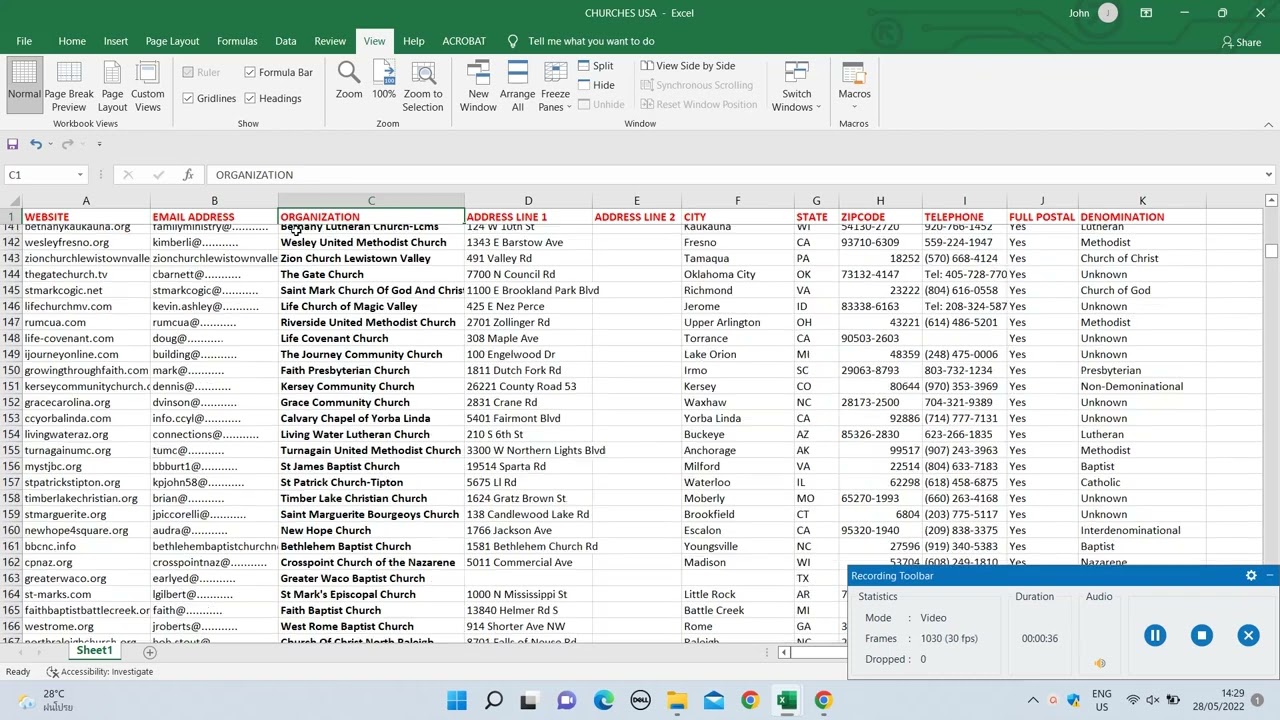The width and height of the screenshot is (1280, 720).
Task: Hide the current window
Action: point(596,85)
